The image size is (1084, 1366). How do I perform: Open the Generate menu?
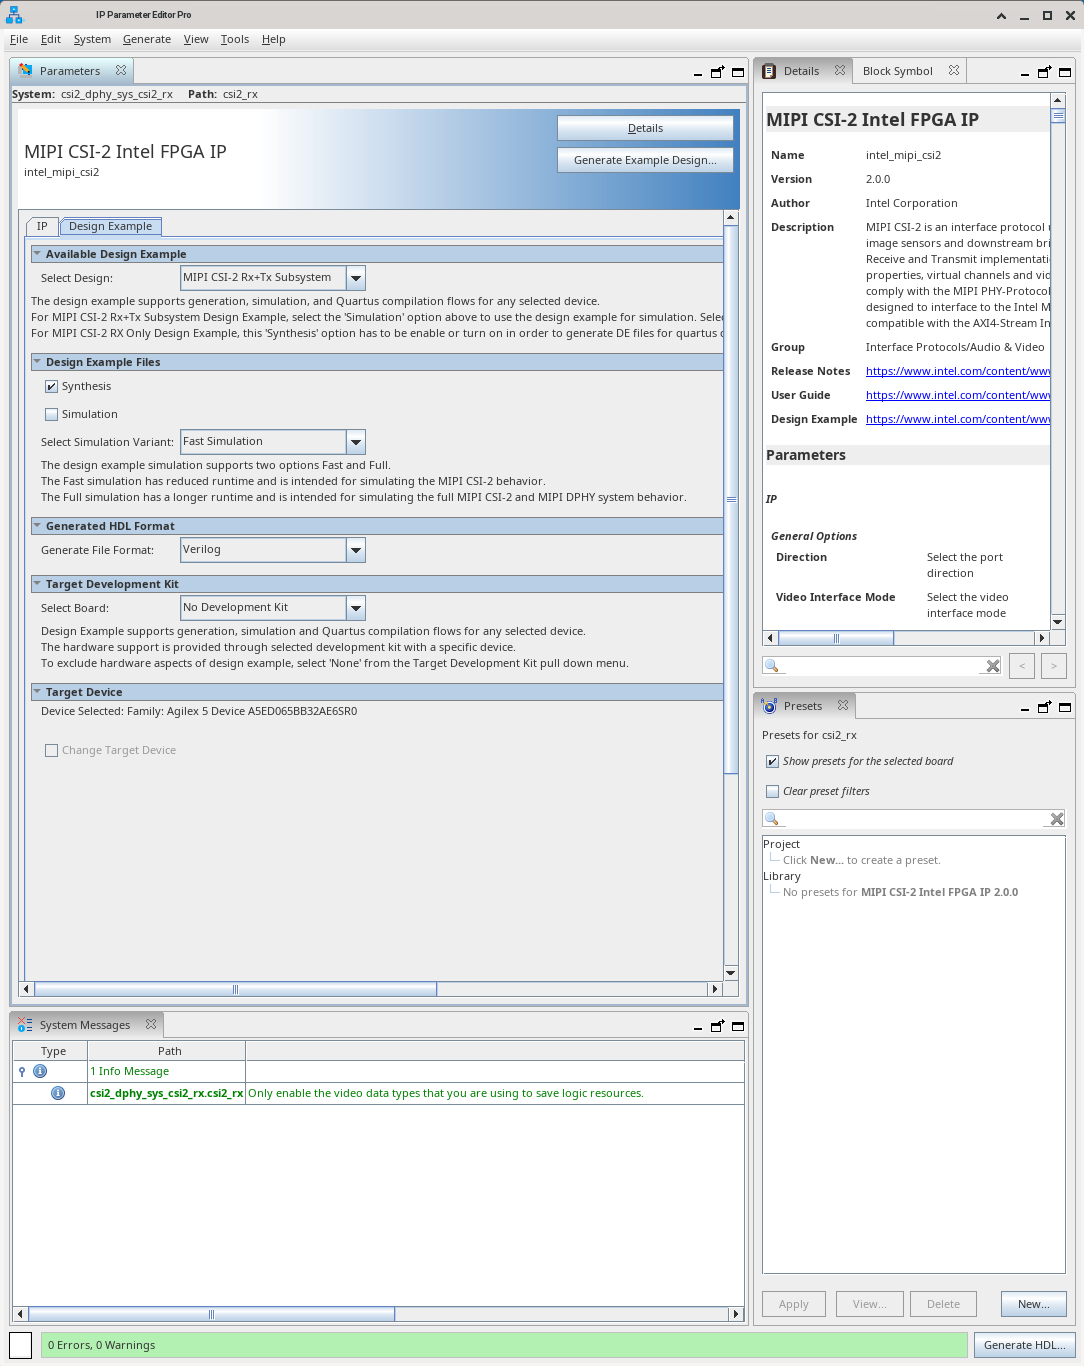pos(147,39)
